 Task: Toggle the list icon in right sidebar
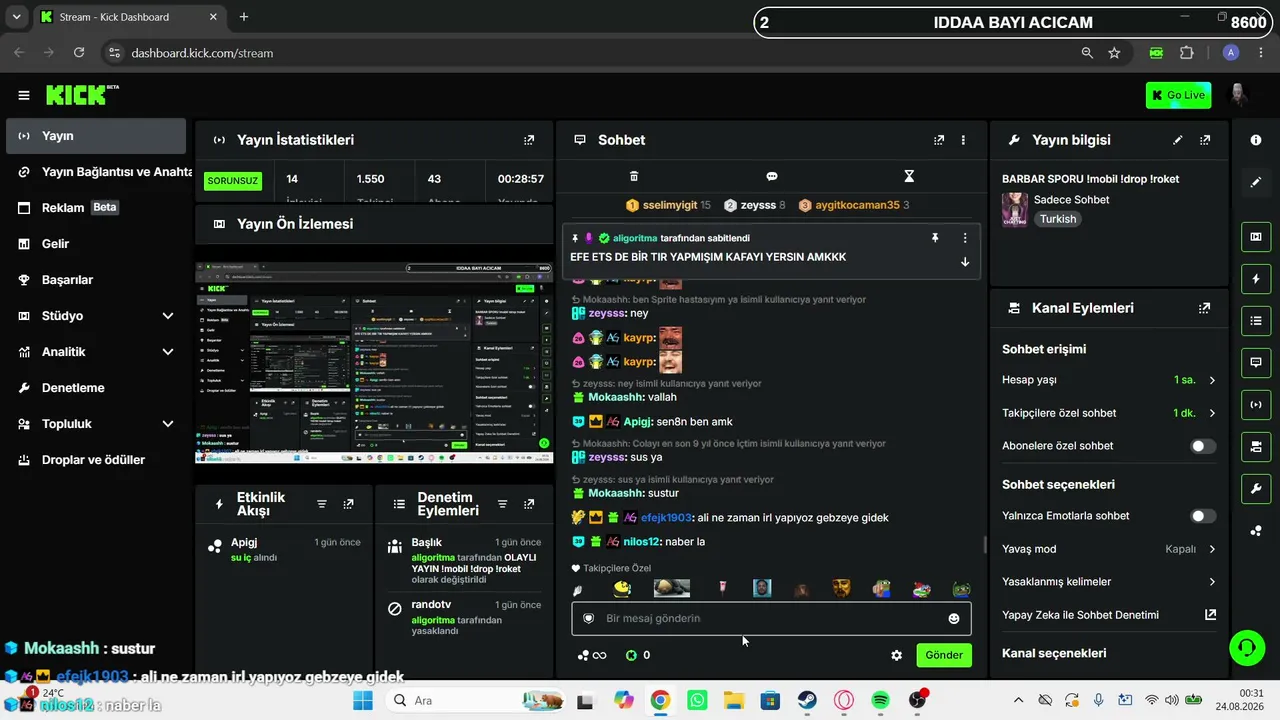(x=1256, y=321)
